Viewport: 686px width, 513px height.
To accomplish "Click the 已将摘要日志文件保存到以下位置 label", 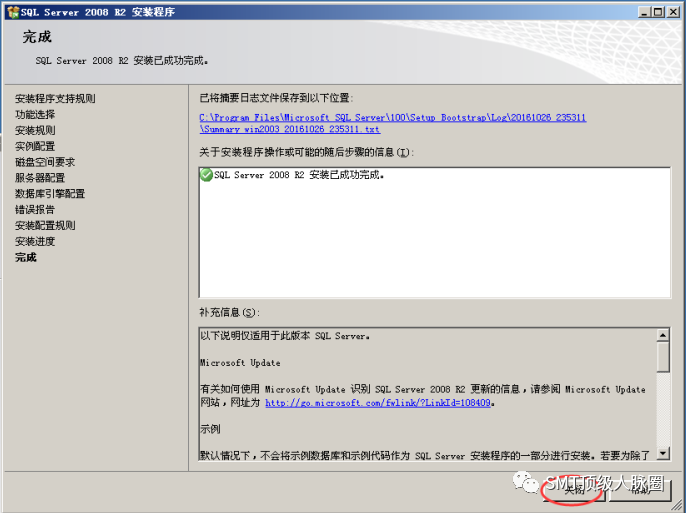I will click(276, 98).
